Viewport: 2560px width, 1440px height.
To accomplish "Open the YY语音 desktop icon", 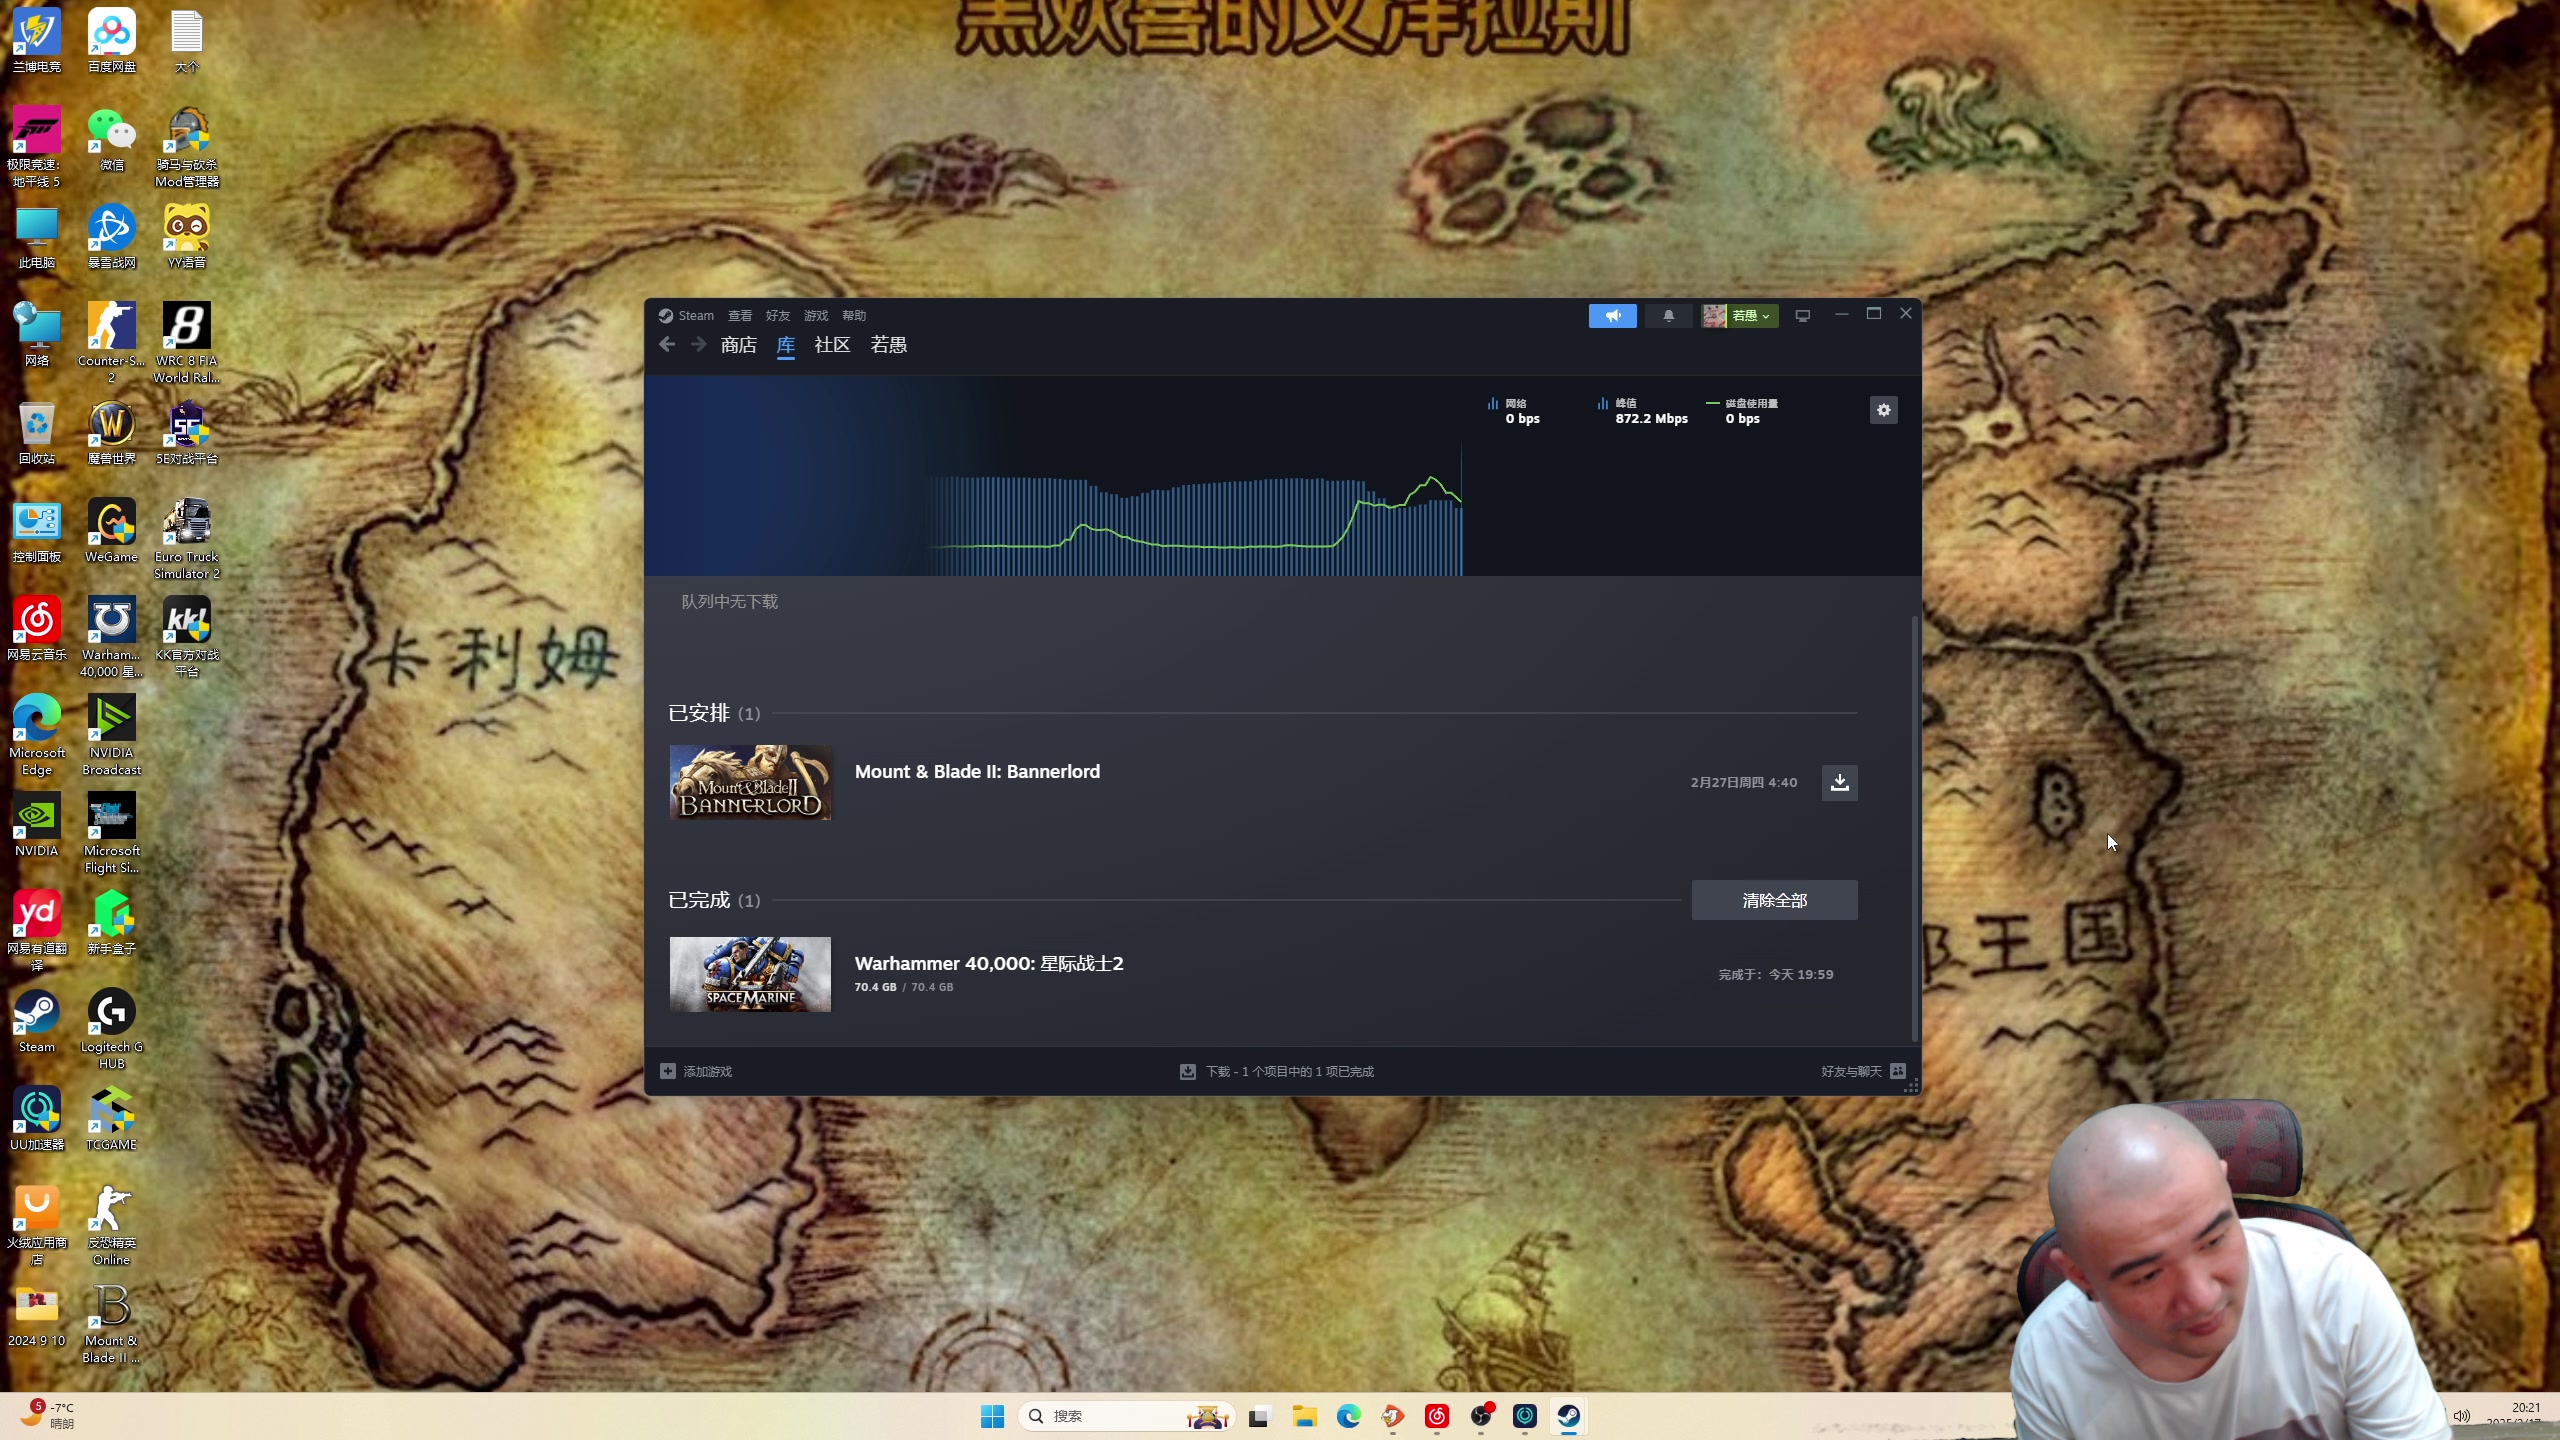I will [x=187, y=238].
